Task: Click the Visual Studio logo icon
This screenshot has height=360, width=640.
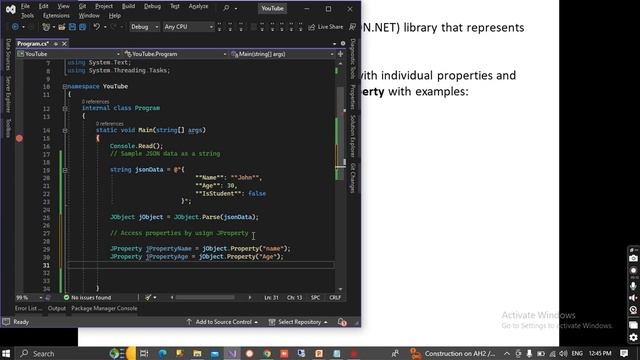Action: coord(11,9)
